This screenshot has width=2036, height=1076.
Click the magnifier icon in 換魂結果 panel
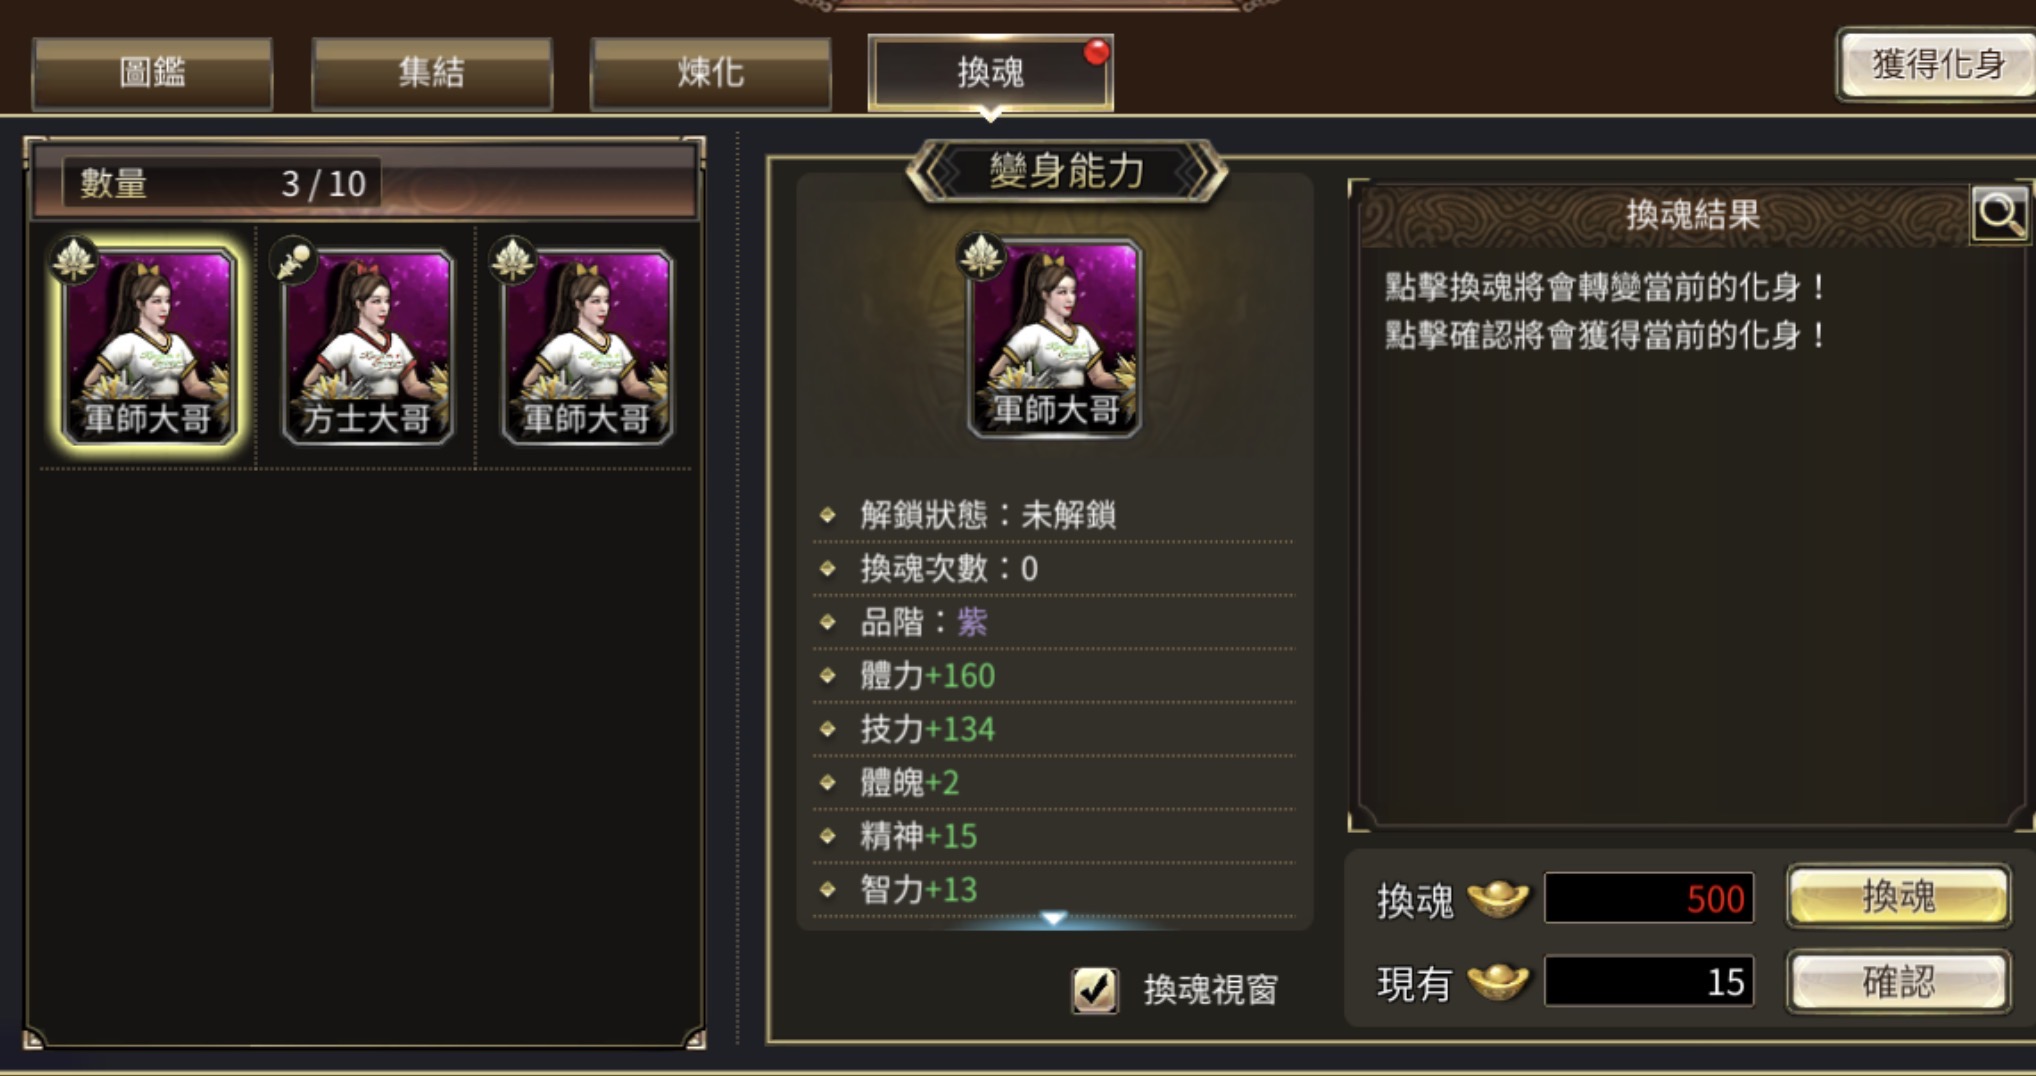coord(1999,214)
